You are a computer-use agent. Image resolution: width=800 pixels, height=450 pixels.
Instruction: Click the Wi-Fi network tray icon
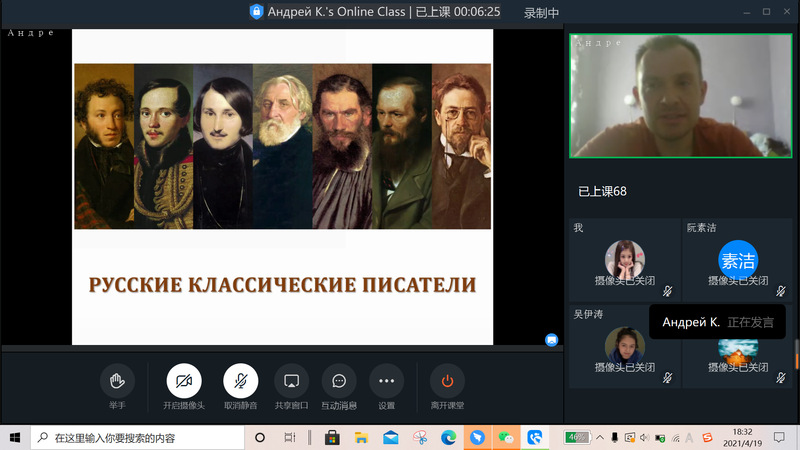coord(676,438)
